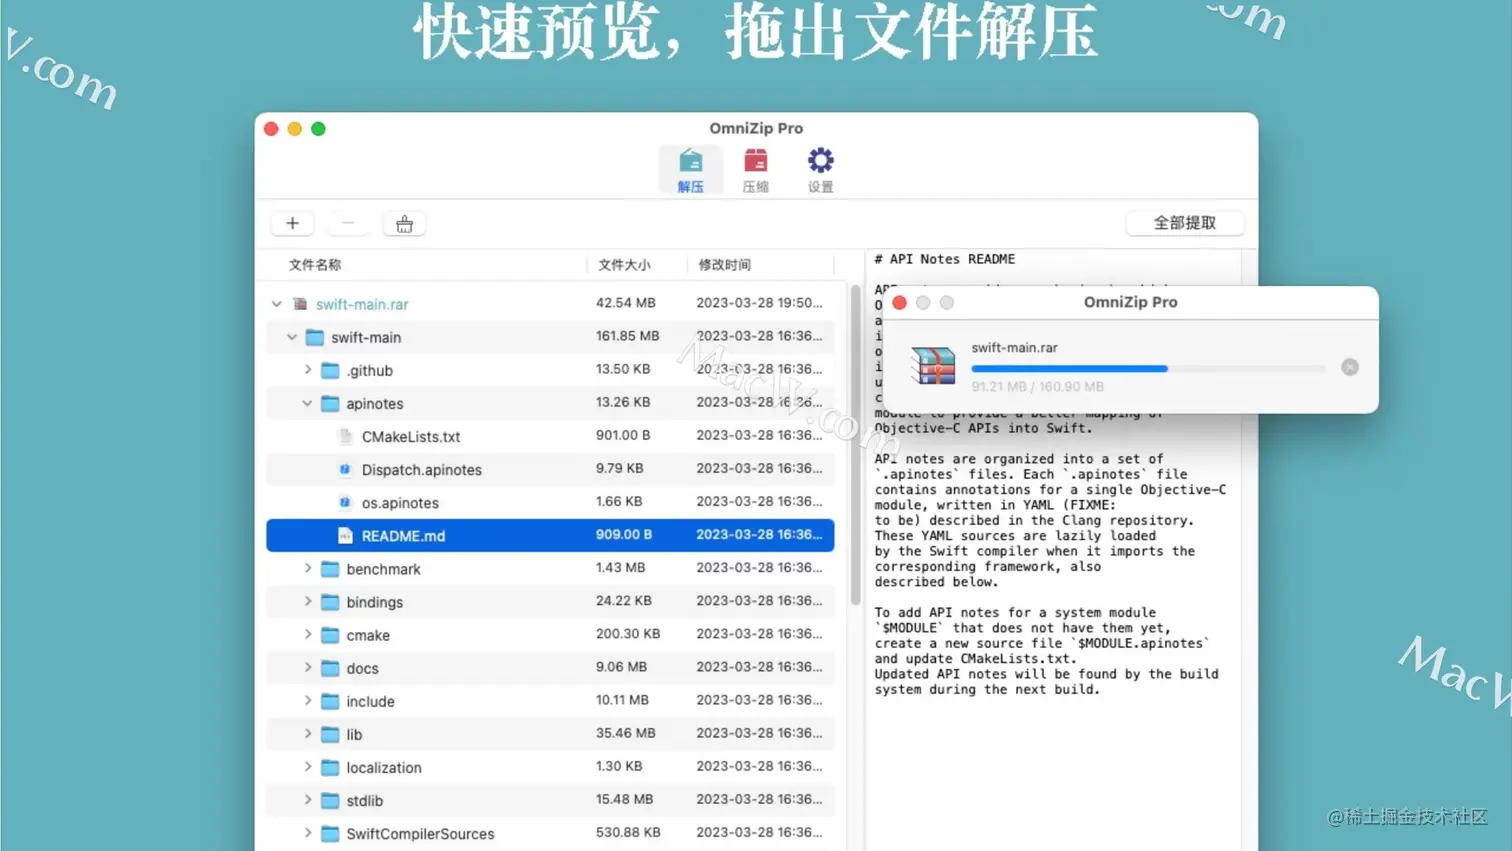The width and height of the screenshot is (1512, 851).
Task: Maximize the main OmniZip Pro window
Action: (x=318, y=129)
